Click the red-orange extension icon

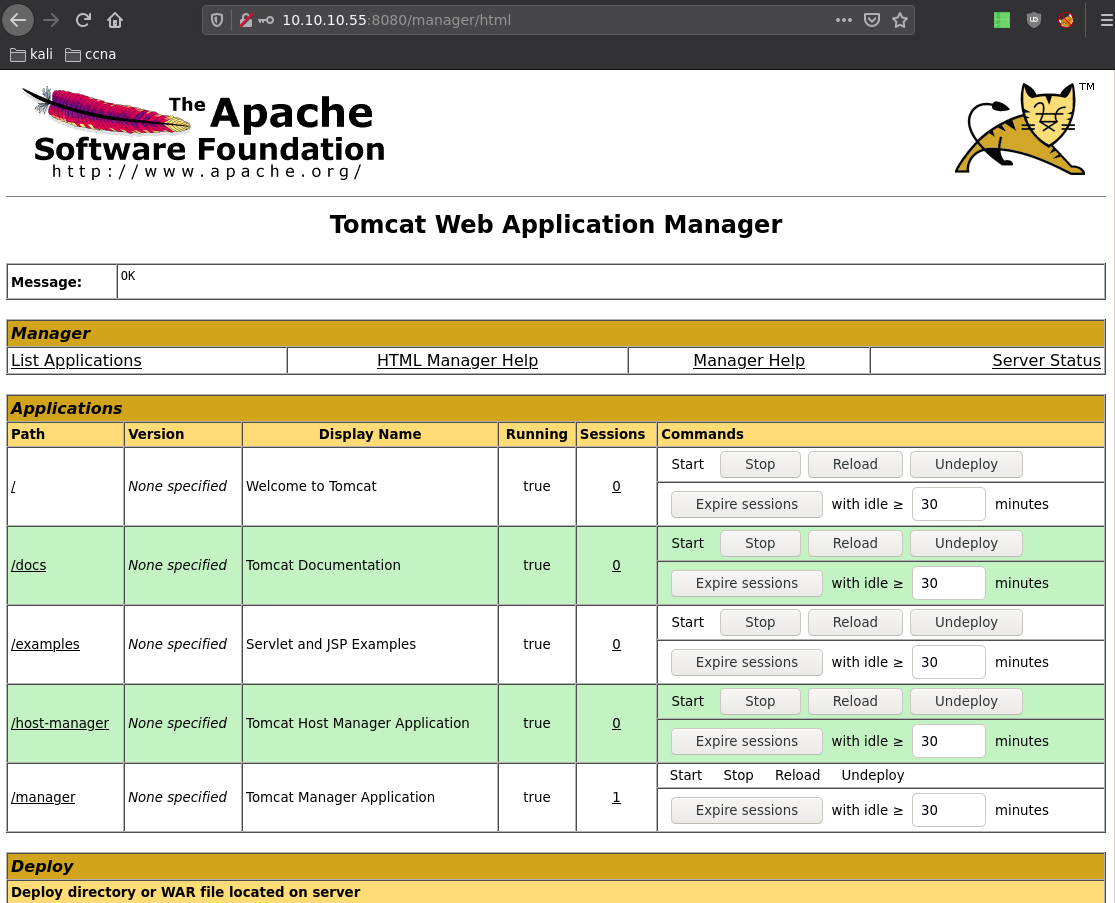point(1065,20)
